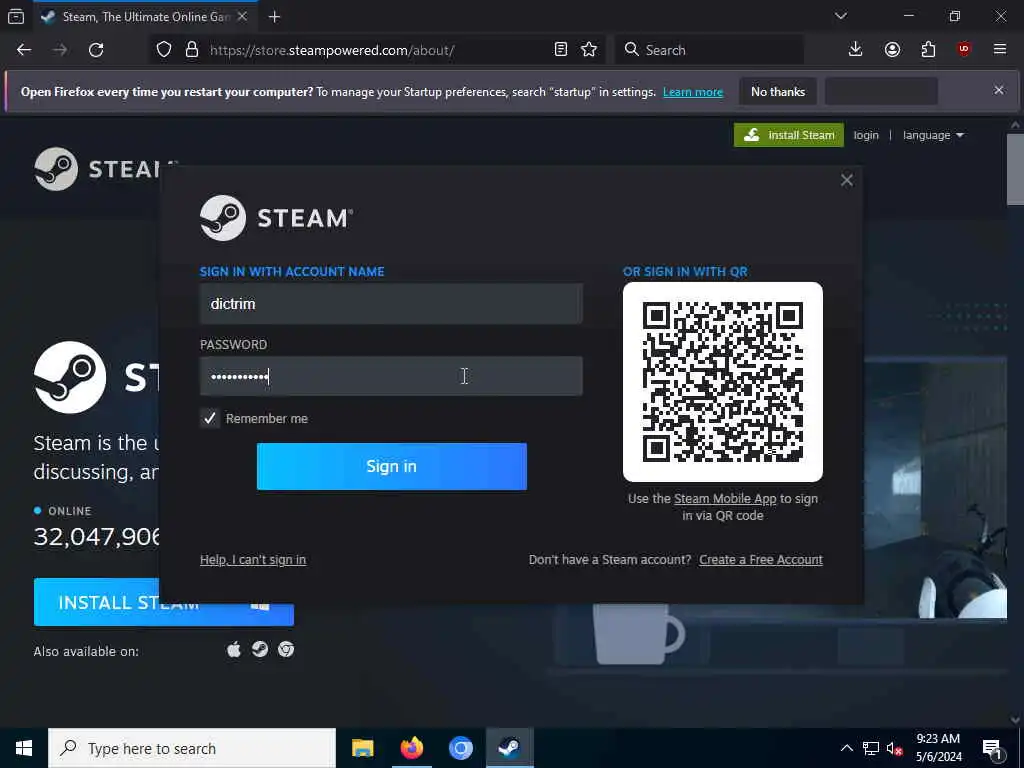Open the Steam app from taskbar
Image resolution: width=1024 pixels, height=768 pixels.
pos(509,748)
